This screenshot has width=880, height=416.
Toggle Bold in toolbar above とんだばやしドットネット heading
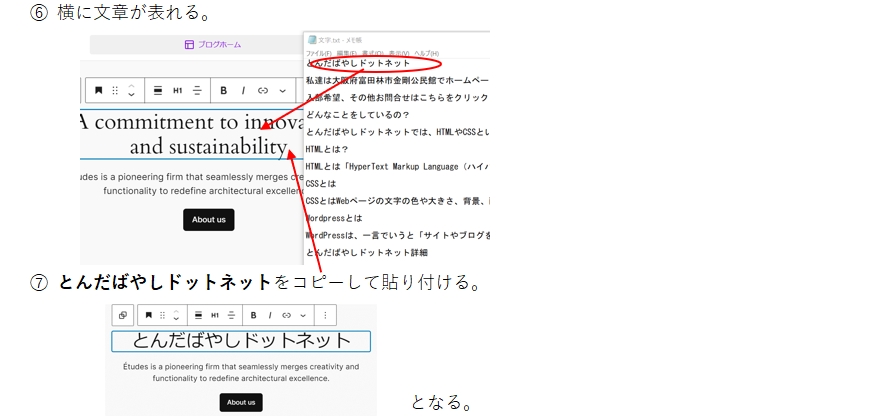coord(254,315)
